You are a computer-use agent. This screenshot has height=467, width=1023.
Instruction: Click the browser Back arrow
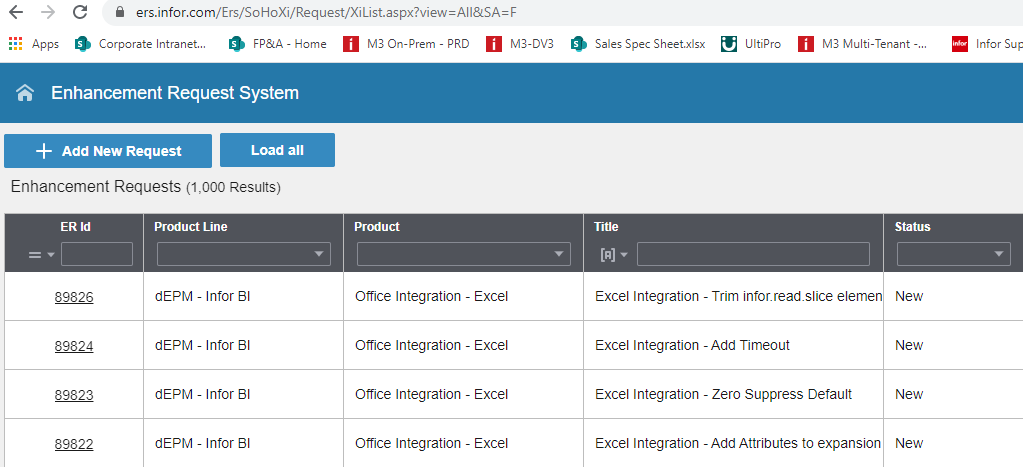(x=16, y=12)
